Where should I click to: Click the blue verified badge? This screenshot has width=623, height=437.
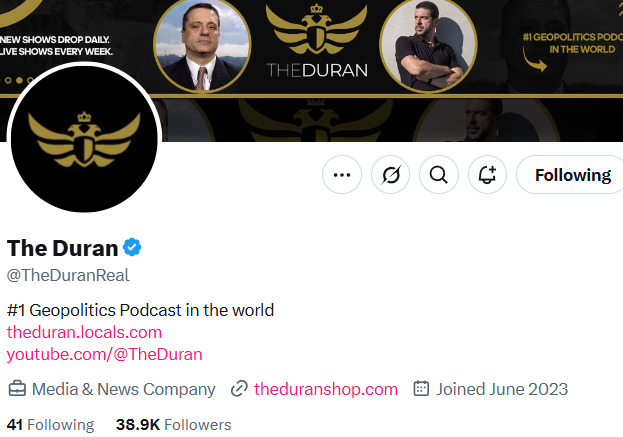click(x=131, y=247)
